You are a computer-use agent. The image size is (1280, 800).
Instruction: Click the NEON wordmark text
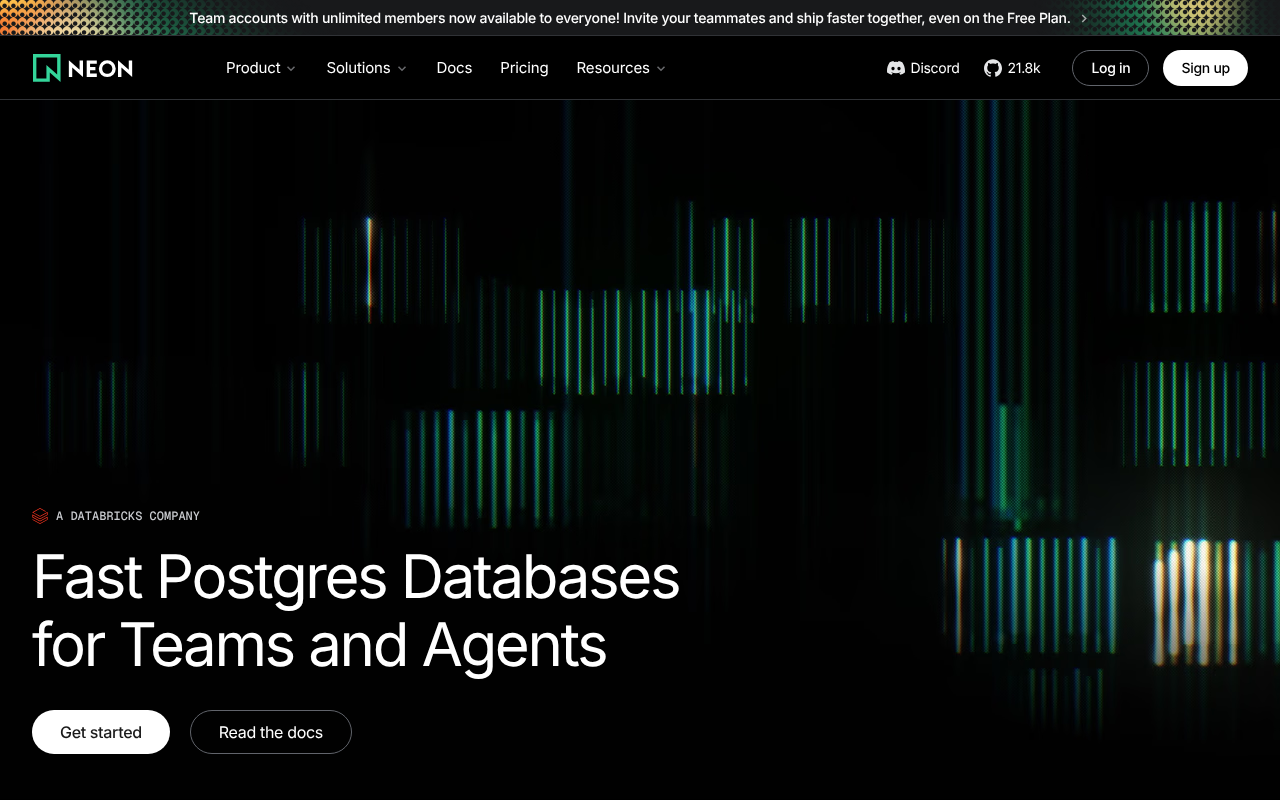click(100, 68)
